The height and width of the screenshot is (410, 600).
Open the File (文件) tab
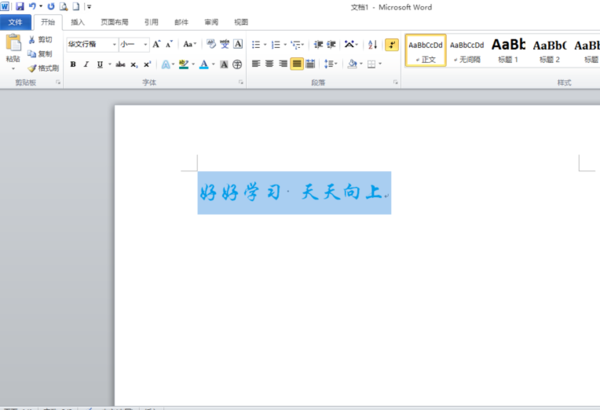(15, 21)
